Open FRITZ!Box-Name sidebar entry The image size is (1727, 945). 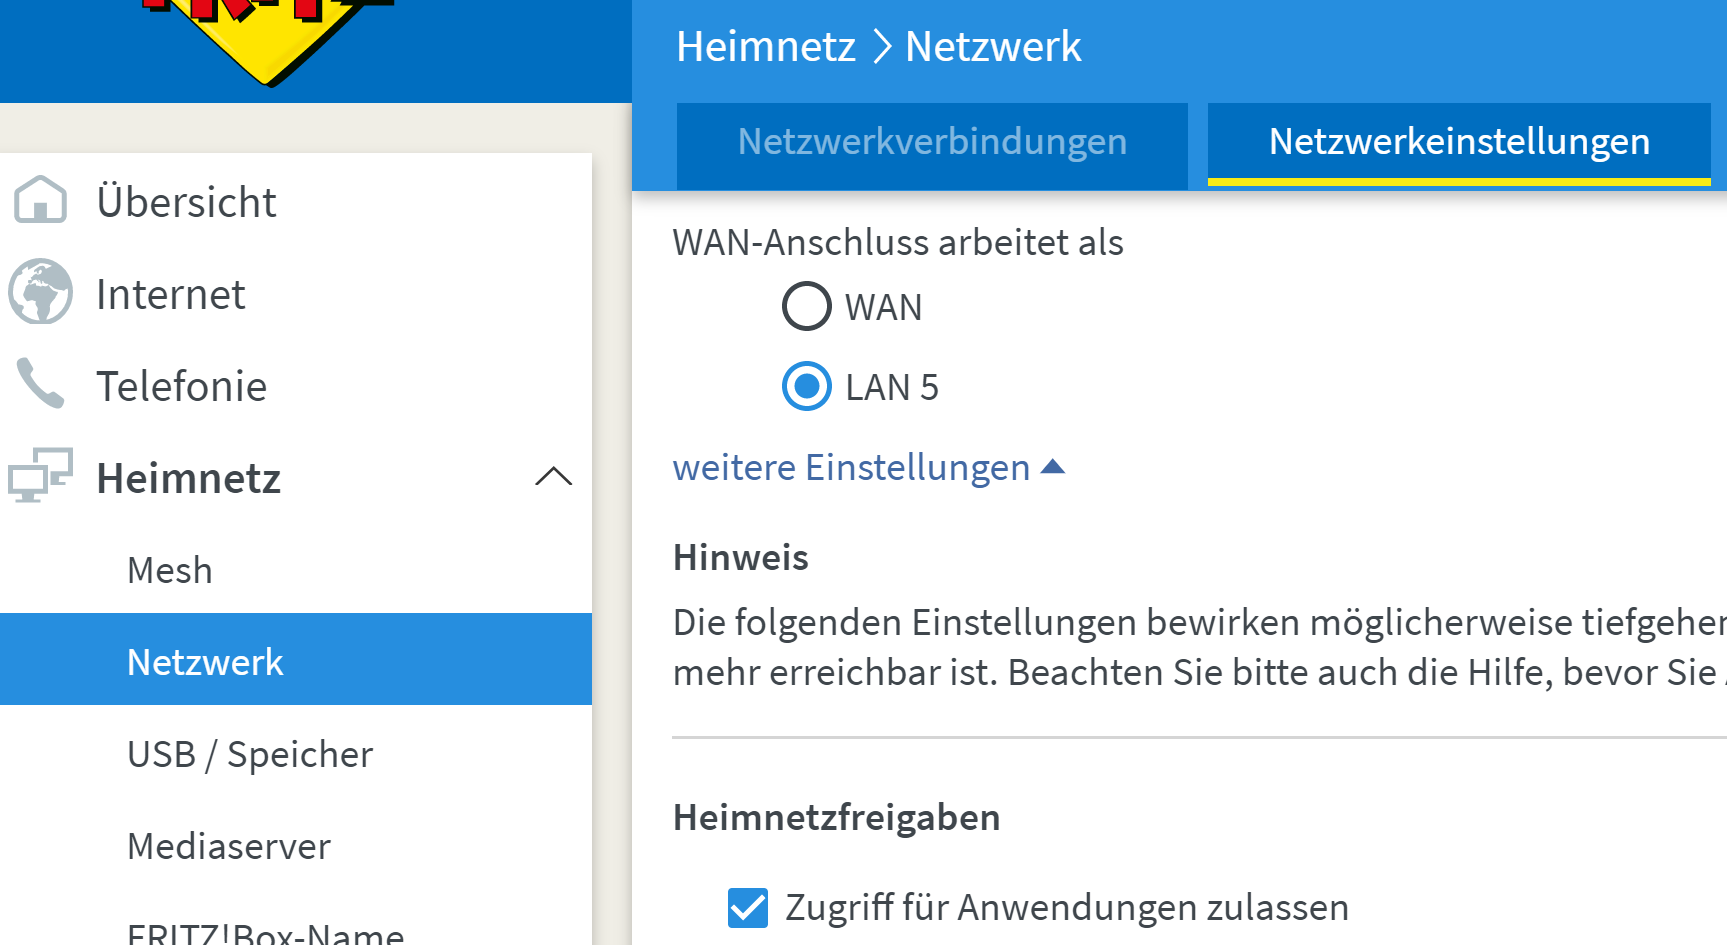click(265, 933)
